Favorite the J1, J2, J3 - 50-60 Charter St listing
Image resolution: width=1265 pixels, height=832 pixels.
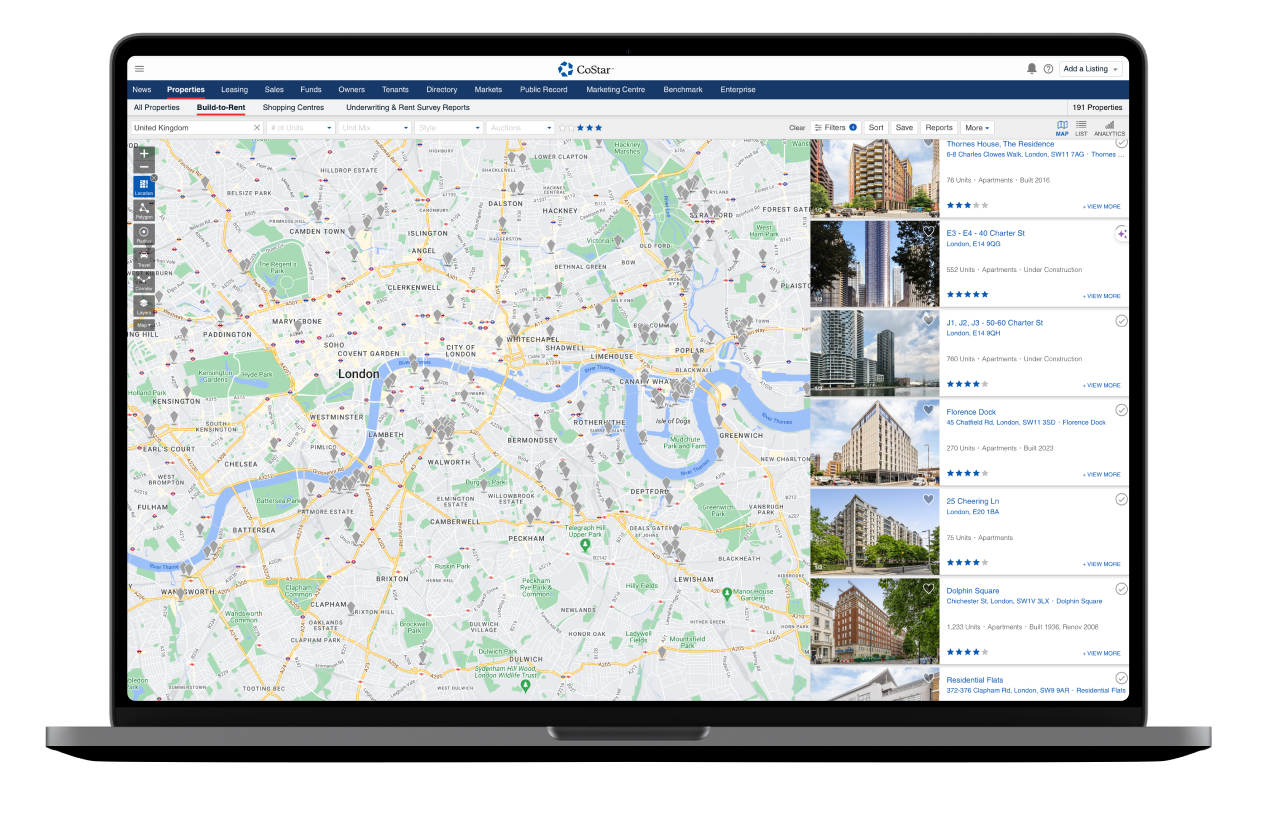click(928, 321)
